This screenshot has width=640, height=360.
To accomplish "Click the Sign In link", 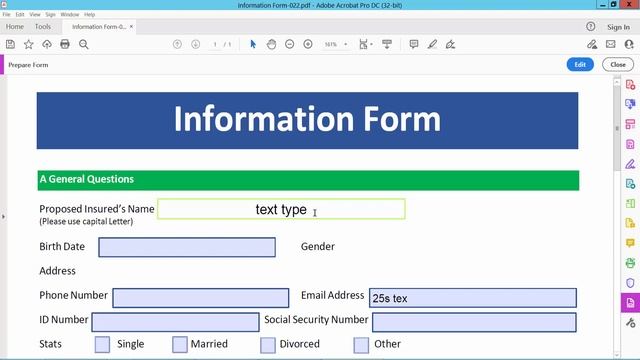I will coord(618,27).
